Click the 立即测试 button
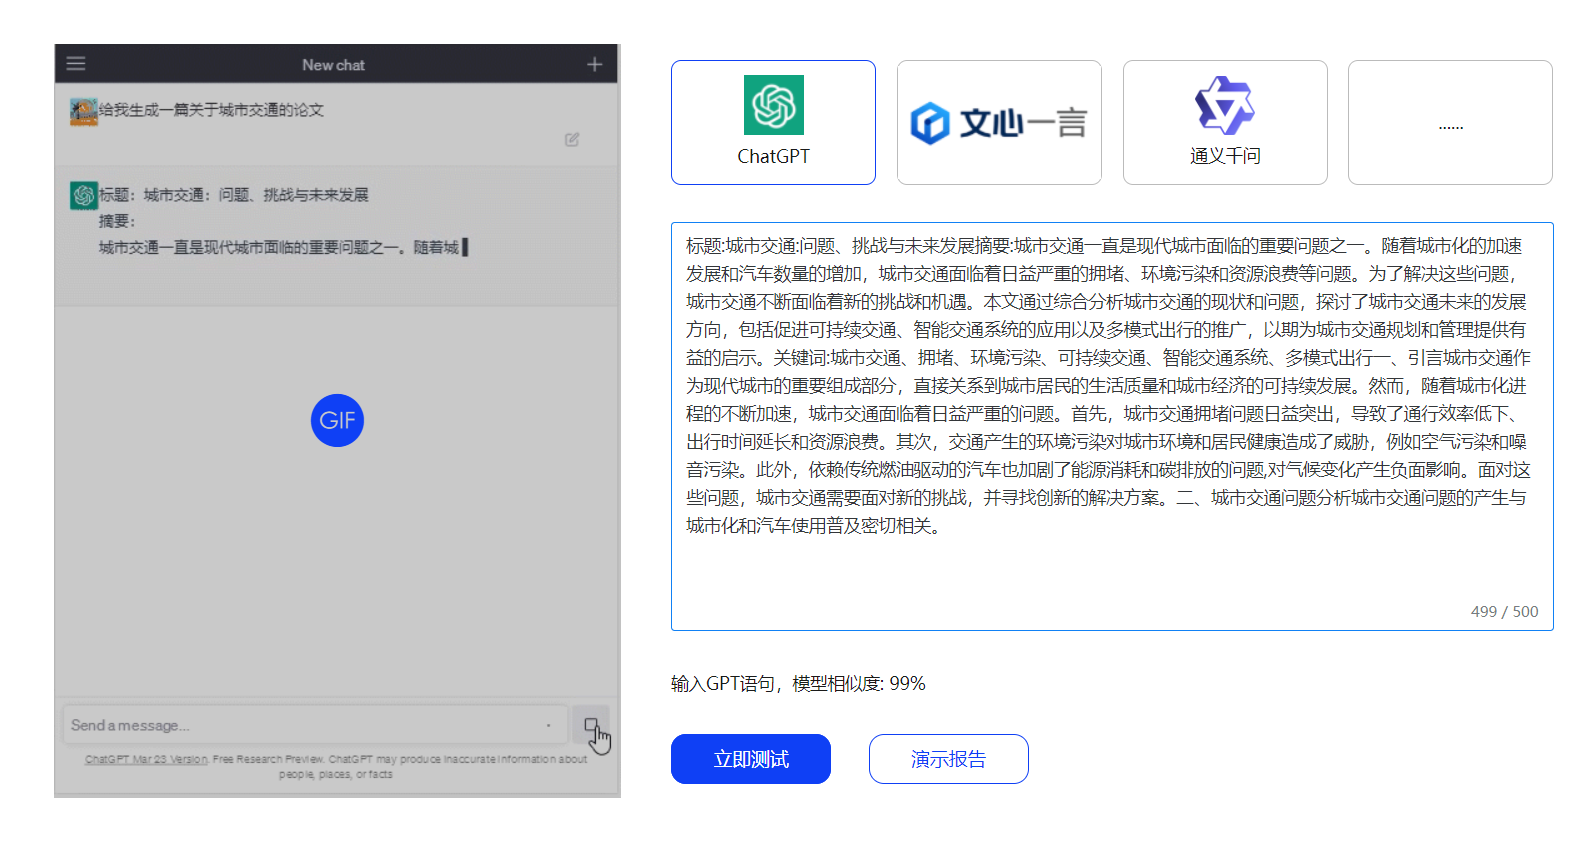This screenshot has width=1587, height=861. pos(751,759)
